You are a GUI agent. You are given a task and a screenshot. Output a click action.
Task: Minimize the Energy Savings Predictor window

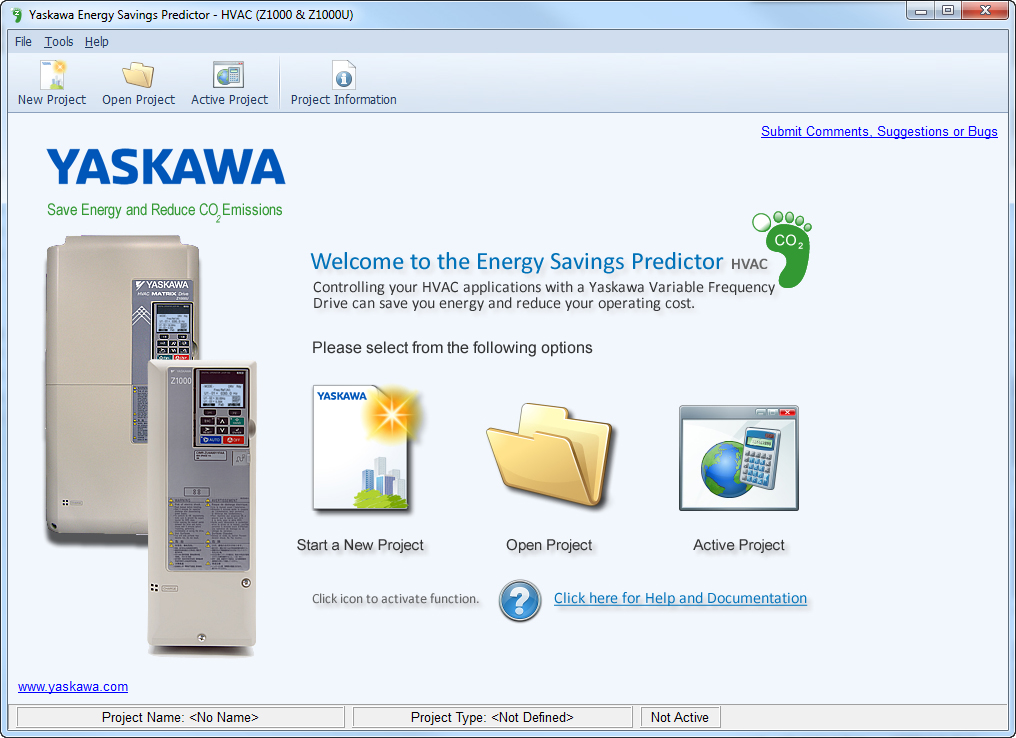pyautogui.click(x=921, y=11)
